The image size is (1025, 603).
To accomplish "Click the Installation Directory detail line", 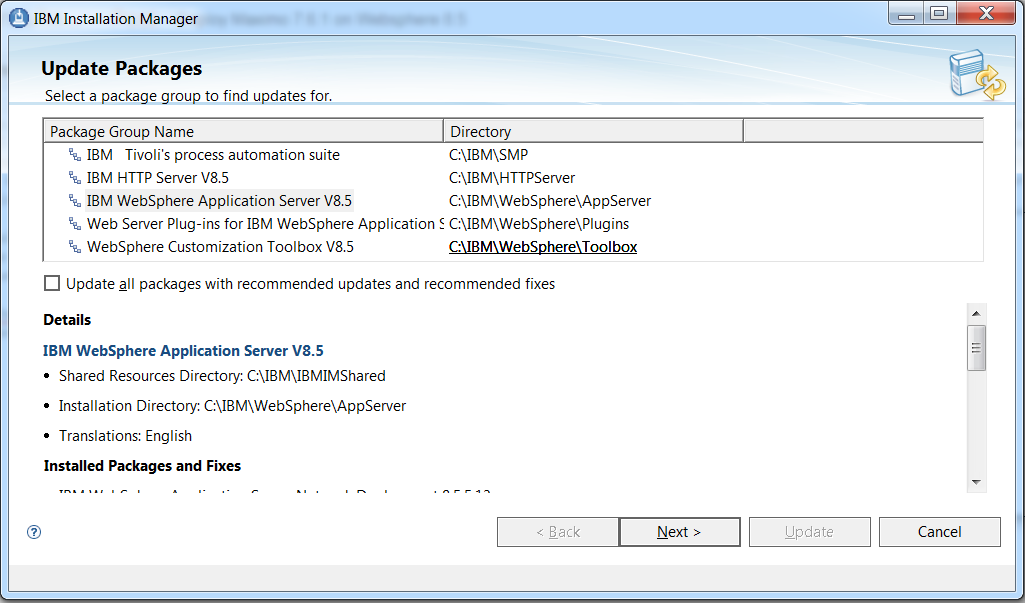I will (233, 406).
